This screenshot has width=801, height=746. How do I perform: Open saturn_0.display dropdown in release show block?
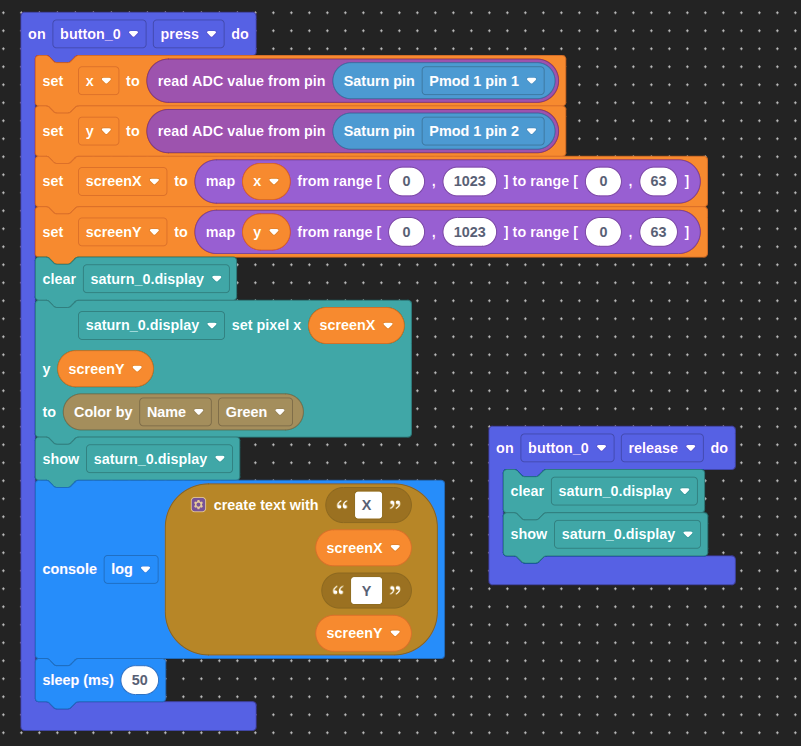pos(627,534)
